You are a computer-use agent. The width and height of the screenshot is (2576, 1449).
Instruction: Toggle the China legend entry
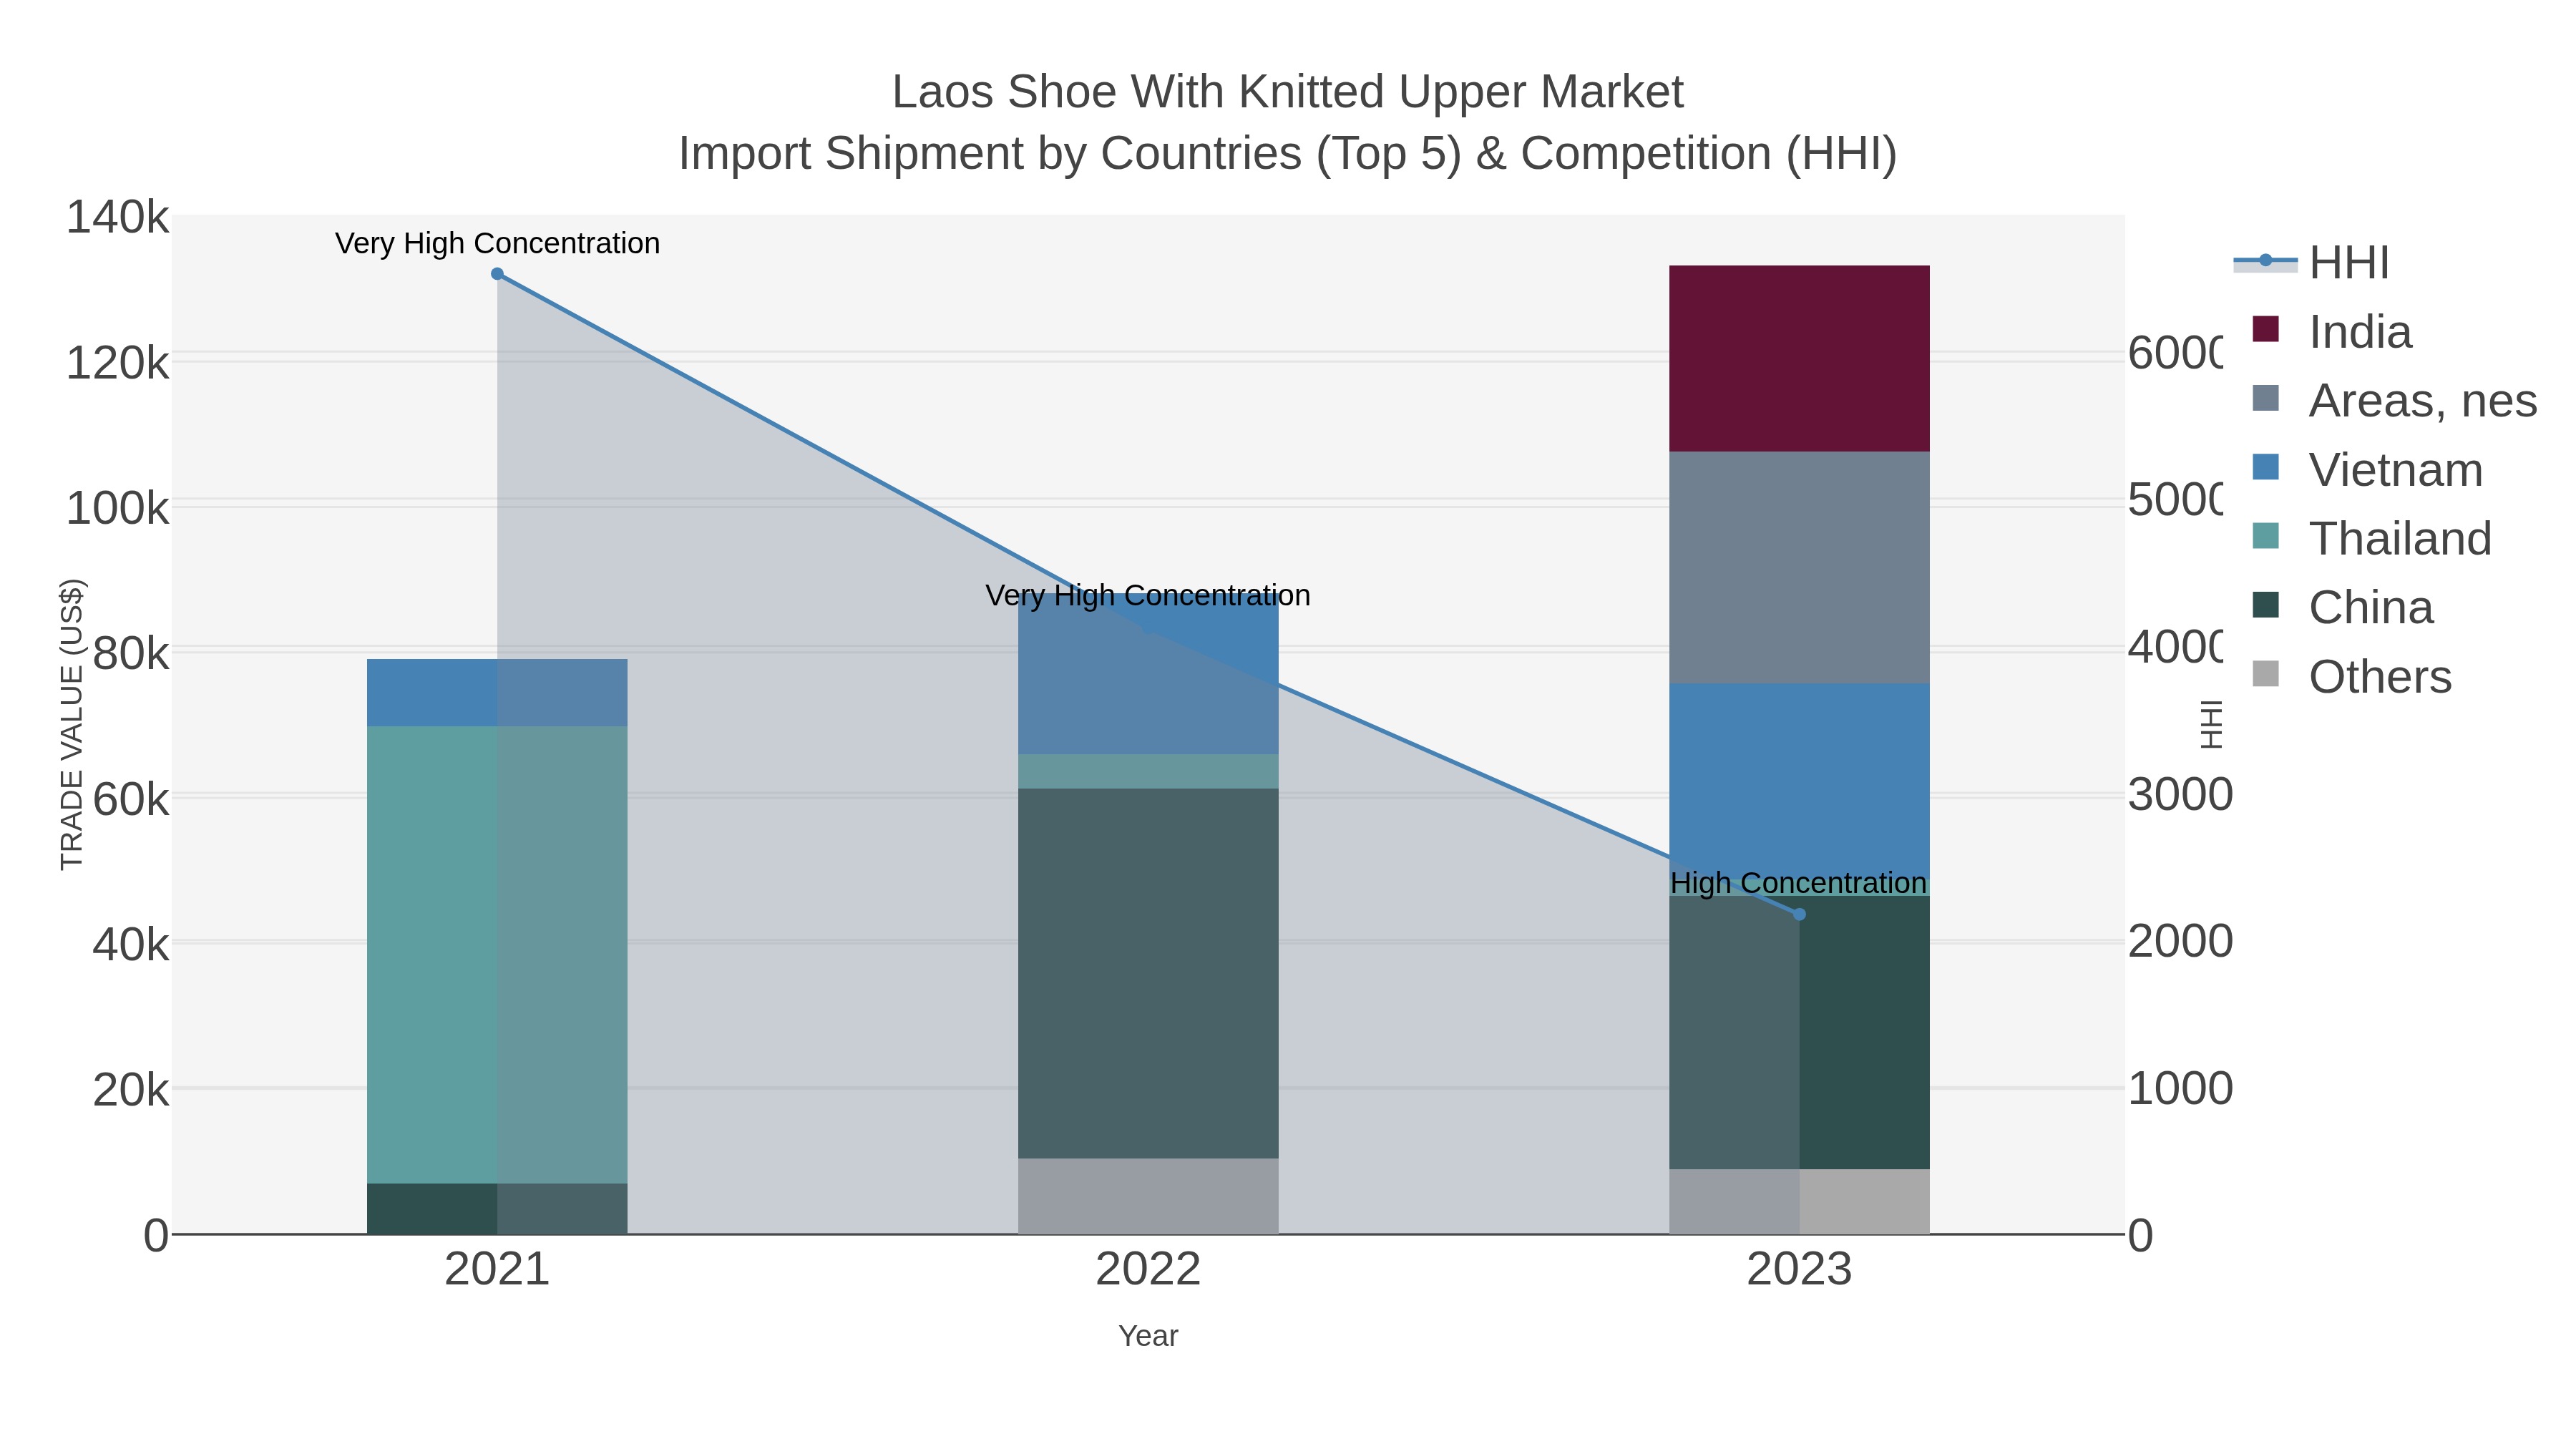click(x=2342, y=608)
